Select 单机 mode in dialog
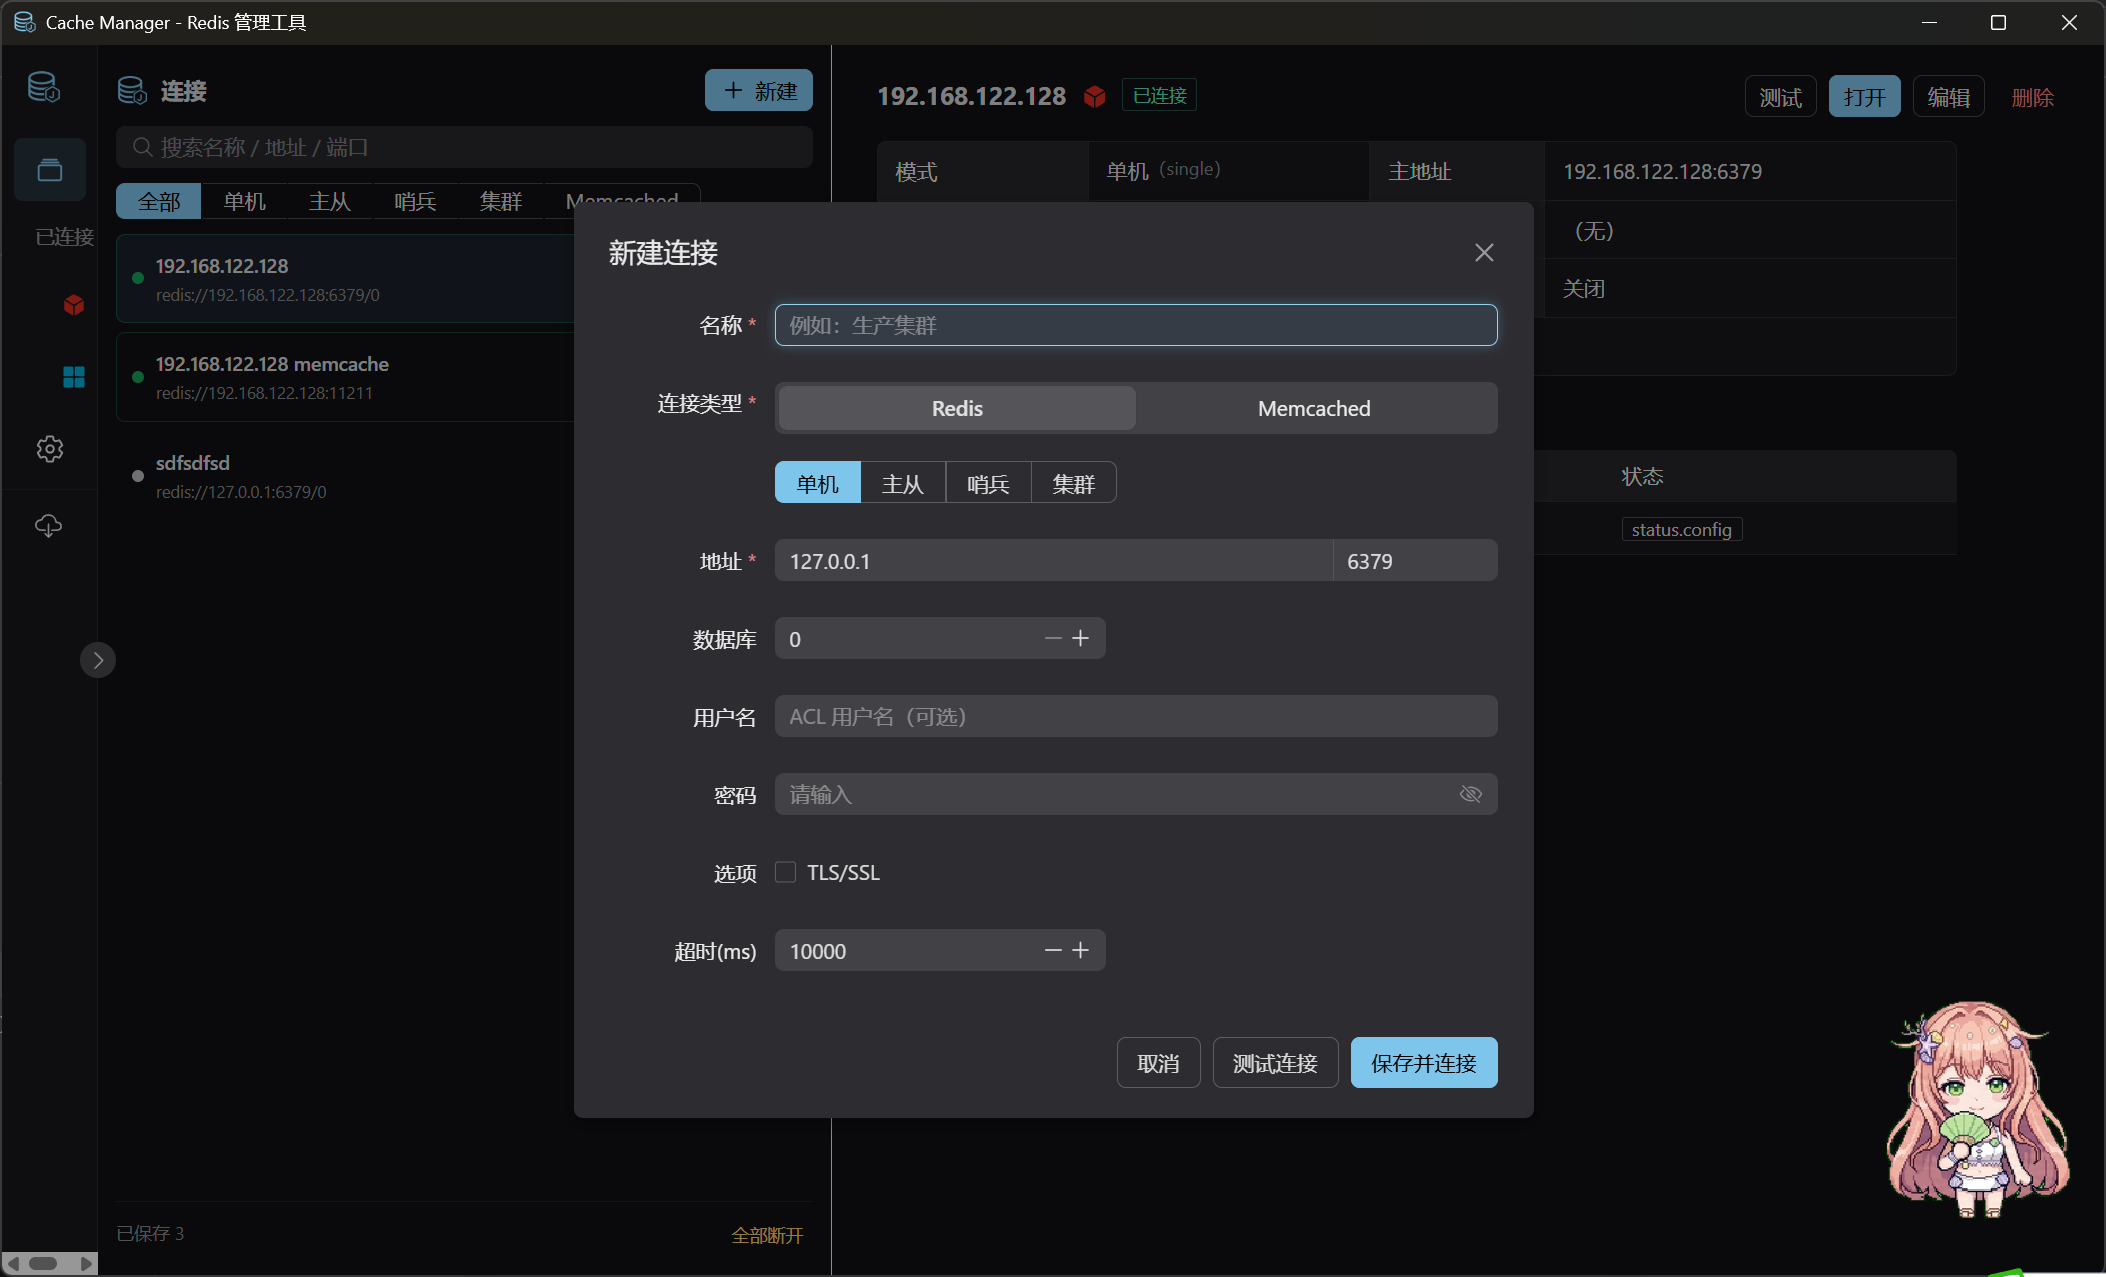2106x1277 pixels. coord(817,483)
